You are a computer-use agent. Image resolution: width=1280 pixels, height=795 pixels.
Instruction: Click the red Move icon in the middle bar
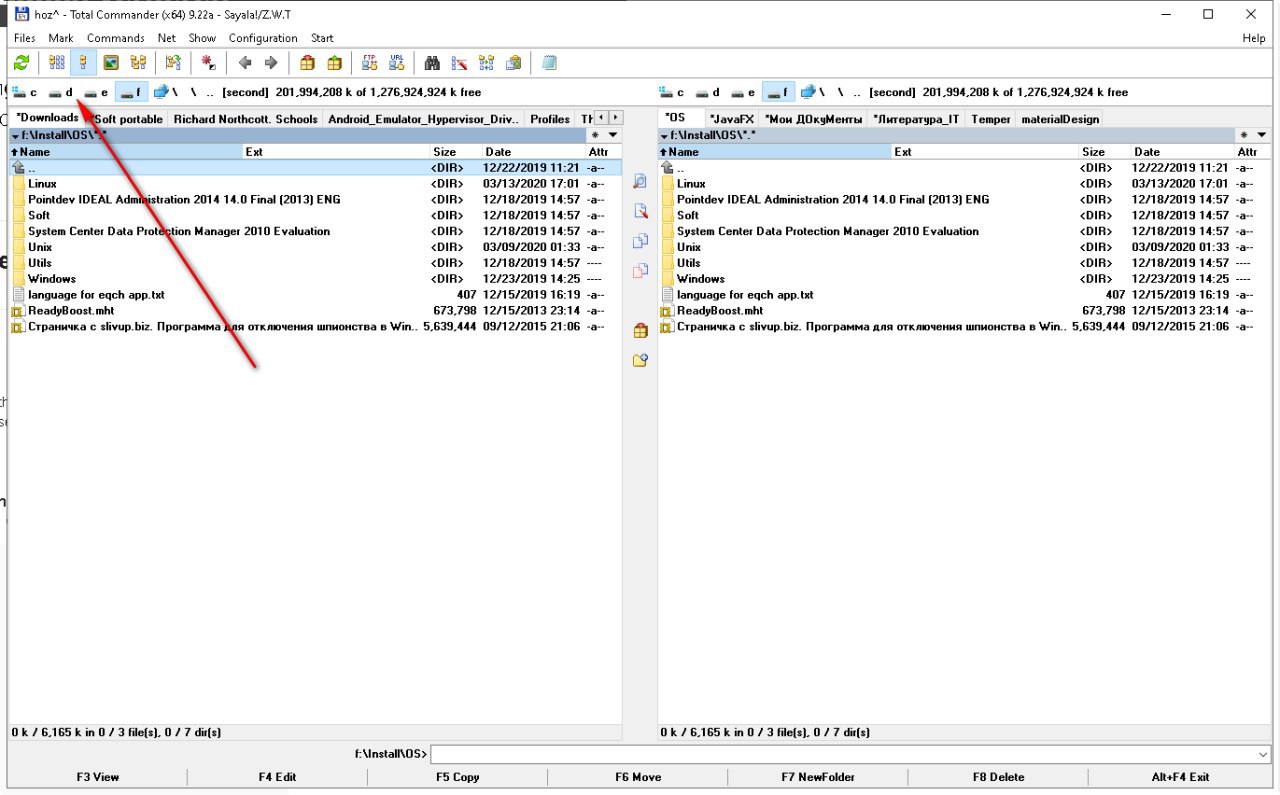[x=640, y=271]
